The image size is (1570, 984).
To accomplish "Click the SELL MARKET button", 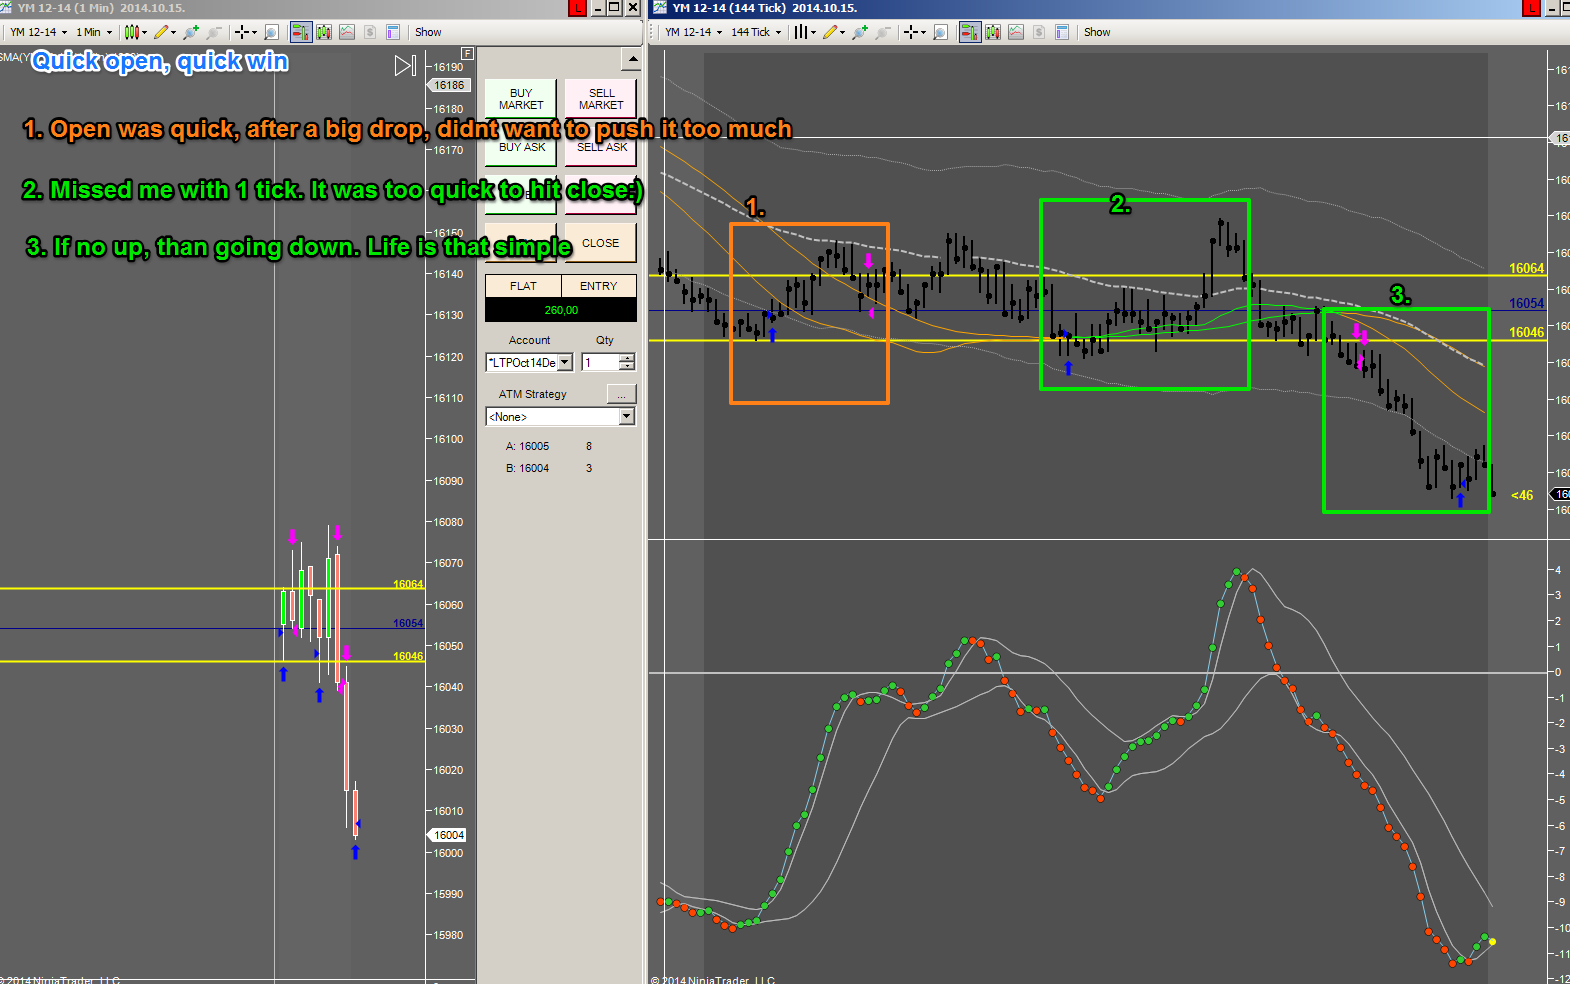I will (601, 98).
